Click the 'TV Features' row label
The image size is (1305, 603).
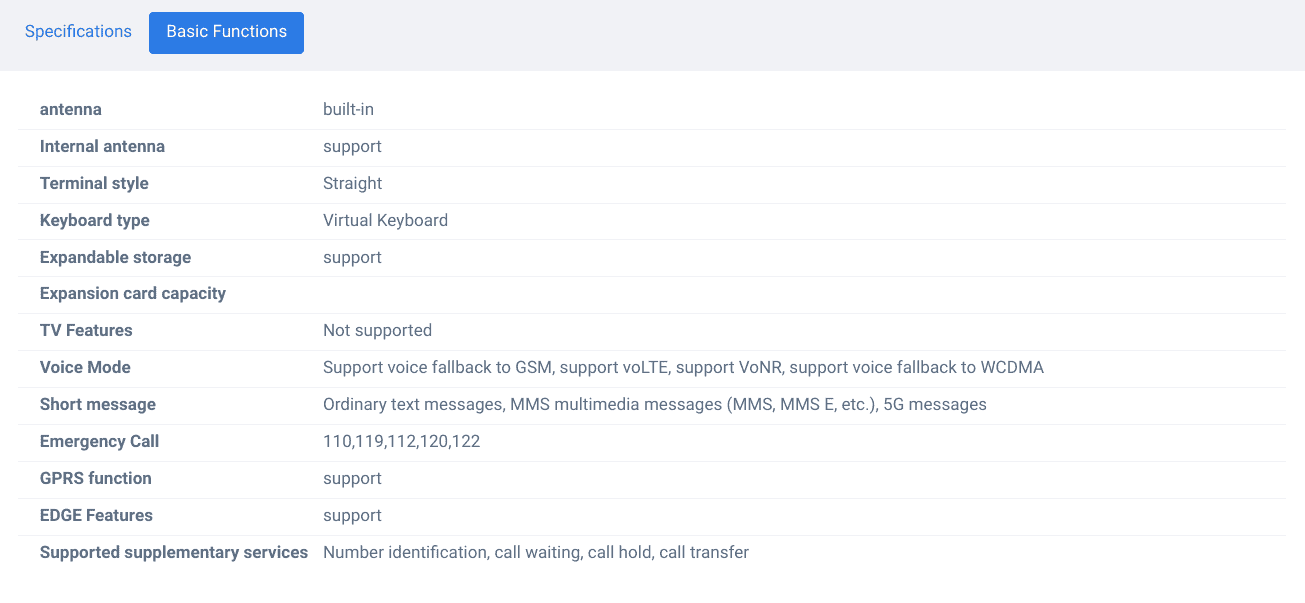(86, 330)
